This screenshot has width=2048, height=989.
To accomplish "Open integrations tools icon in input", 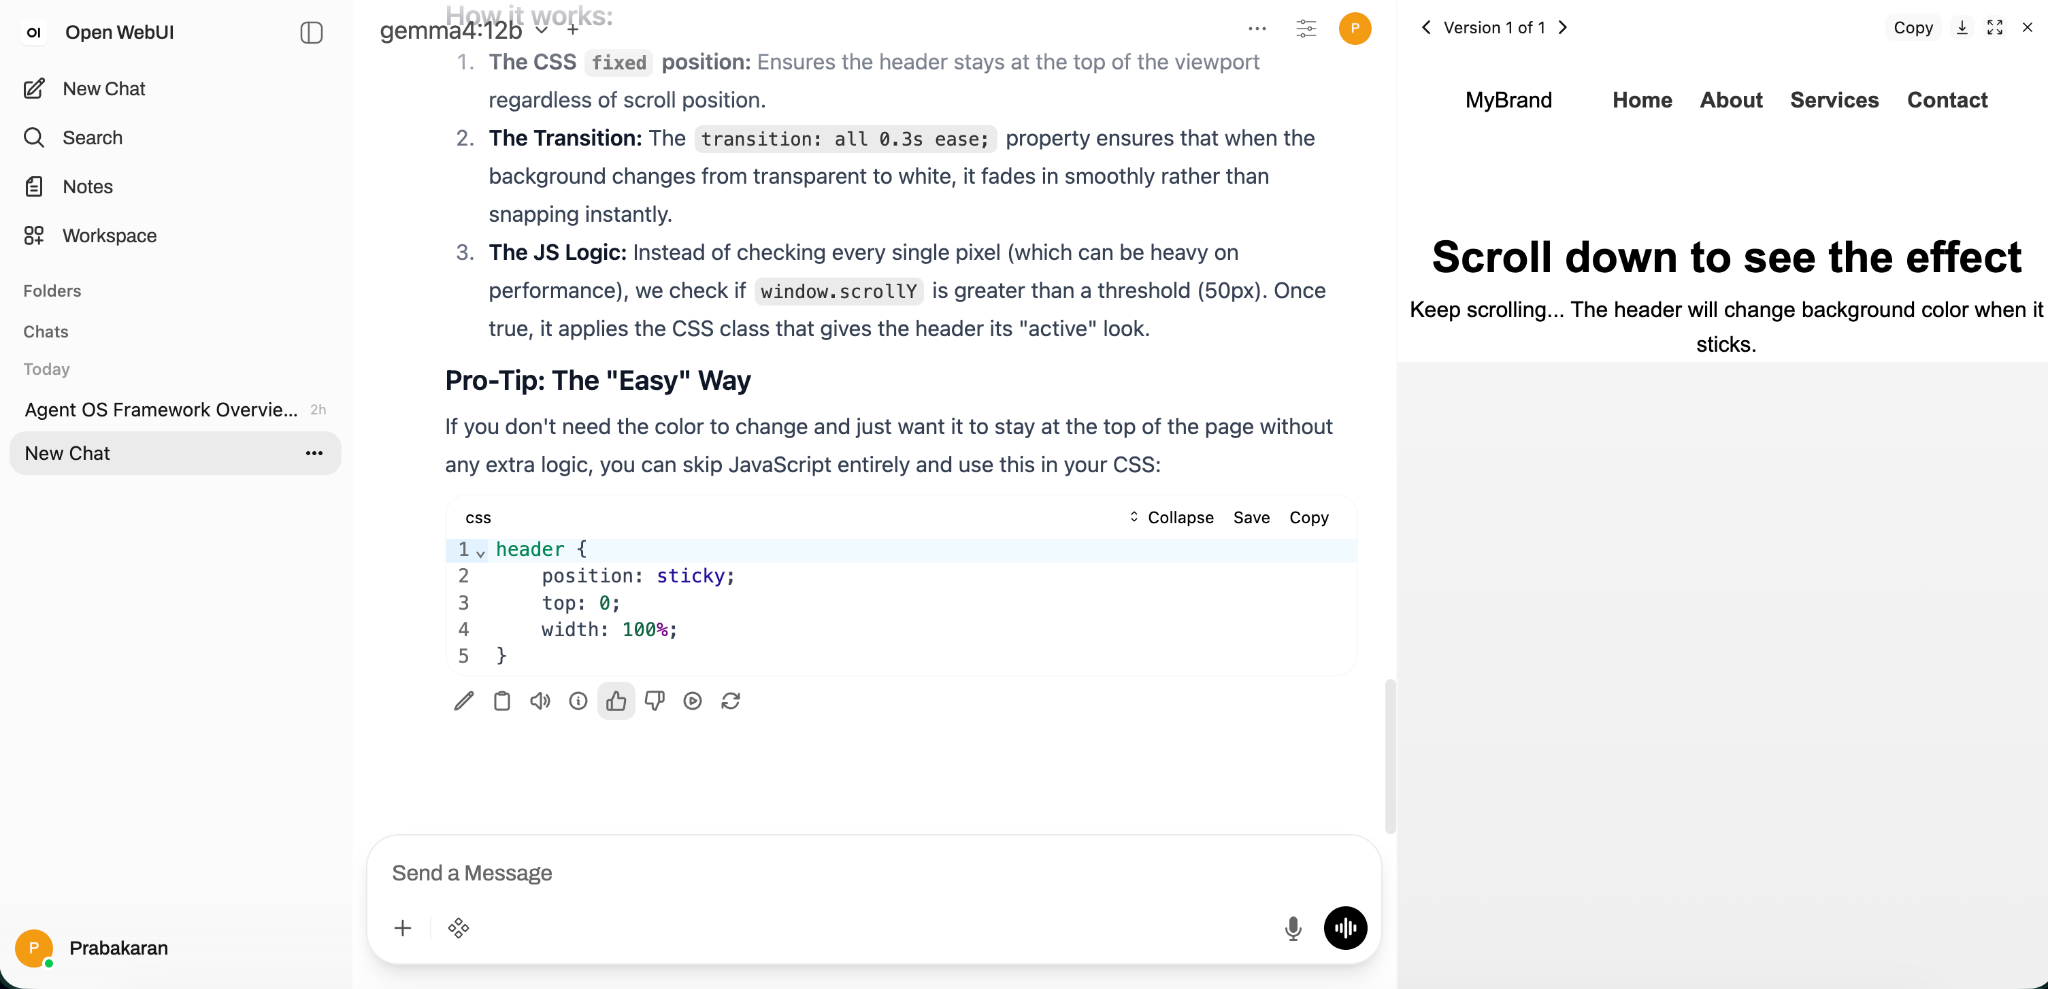I will click(459, 928).
